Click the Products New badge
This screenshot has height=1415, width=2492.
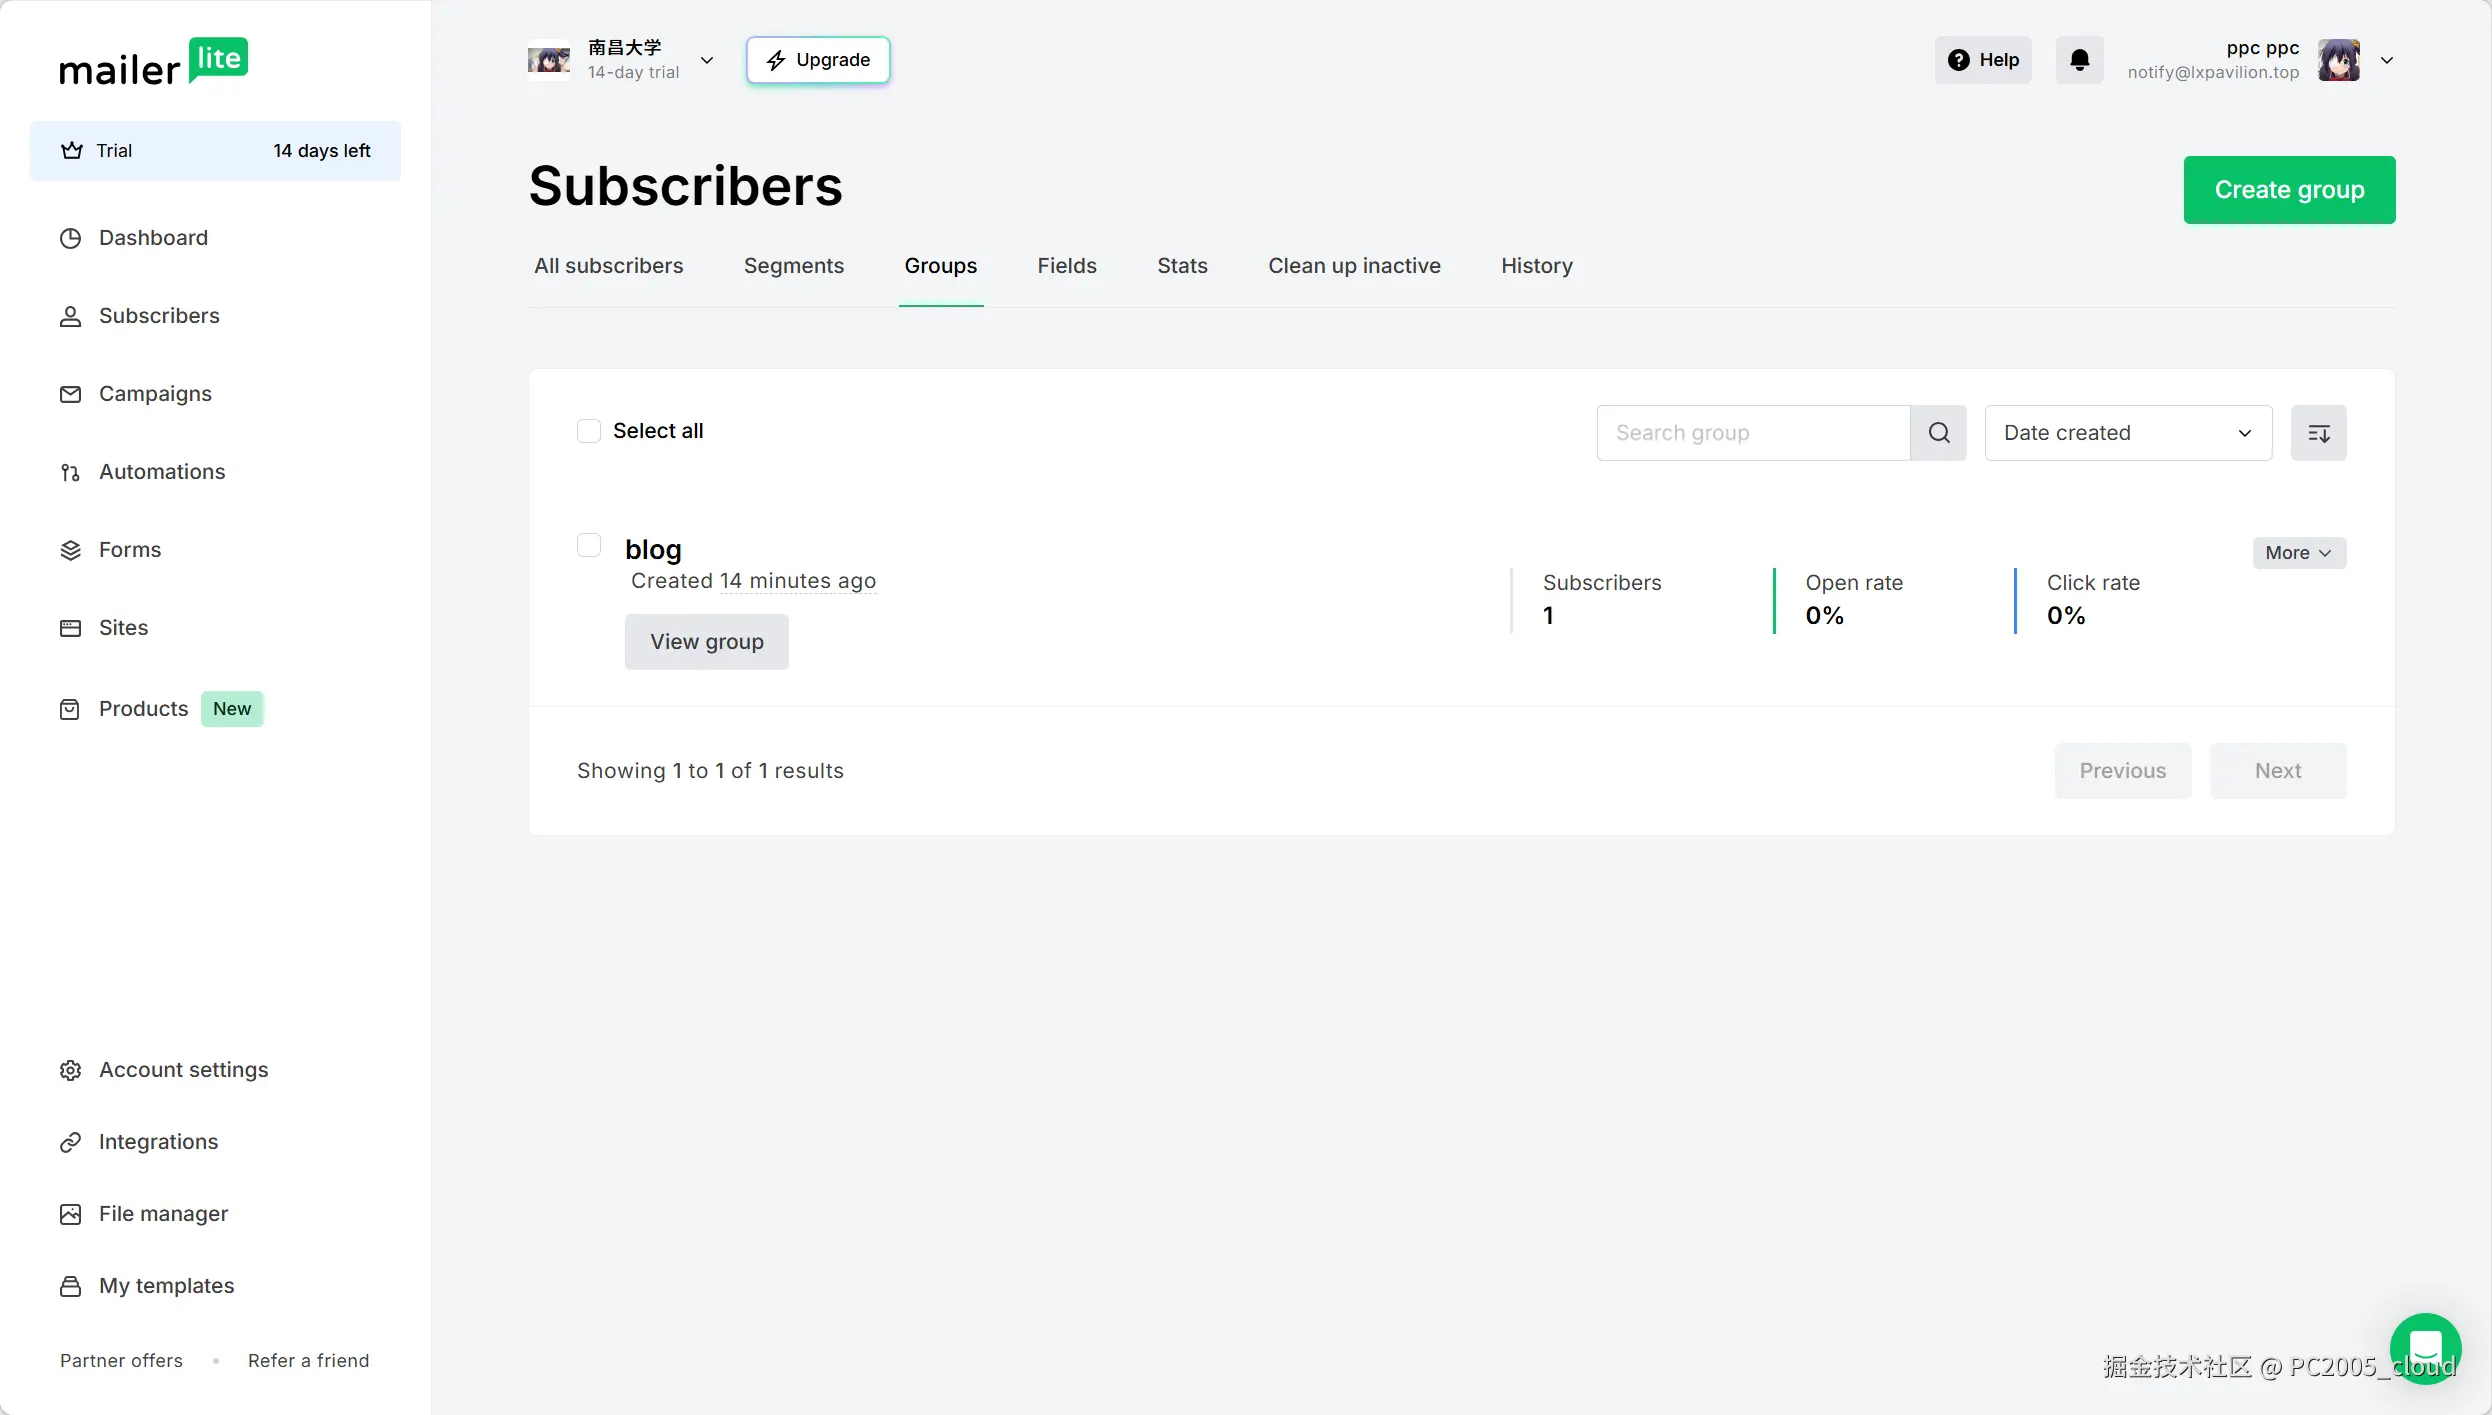[x=232, y=709]
